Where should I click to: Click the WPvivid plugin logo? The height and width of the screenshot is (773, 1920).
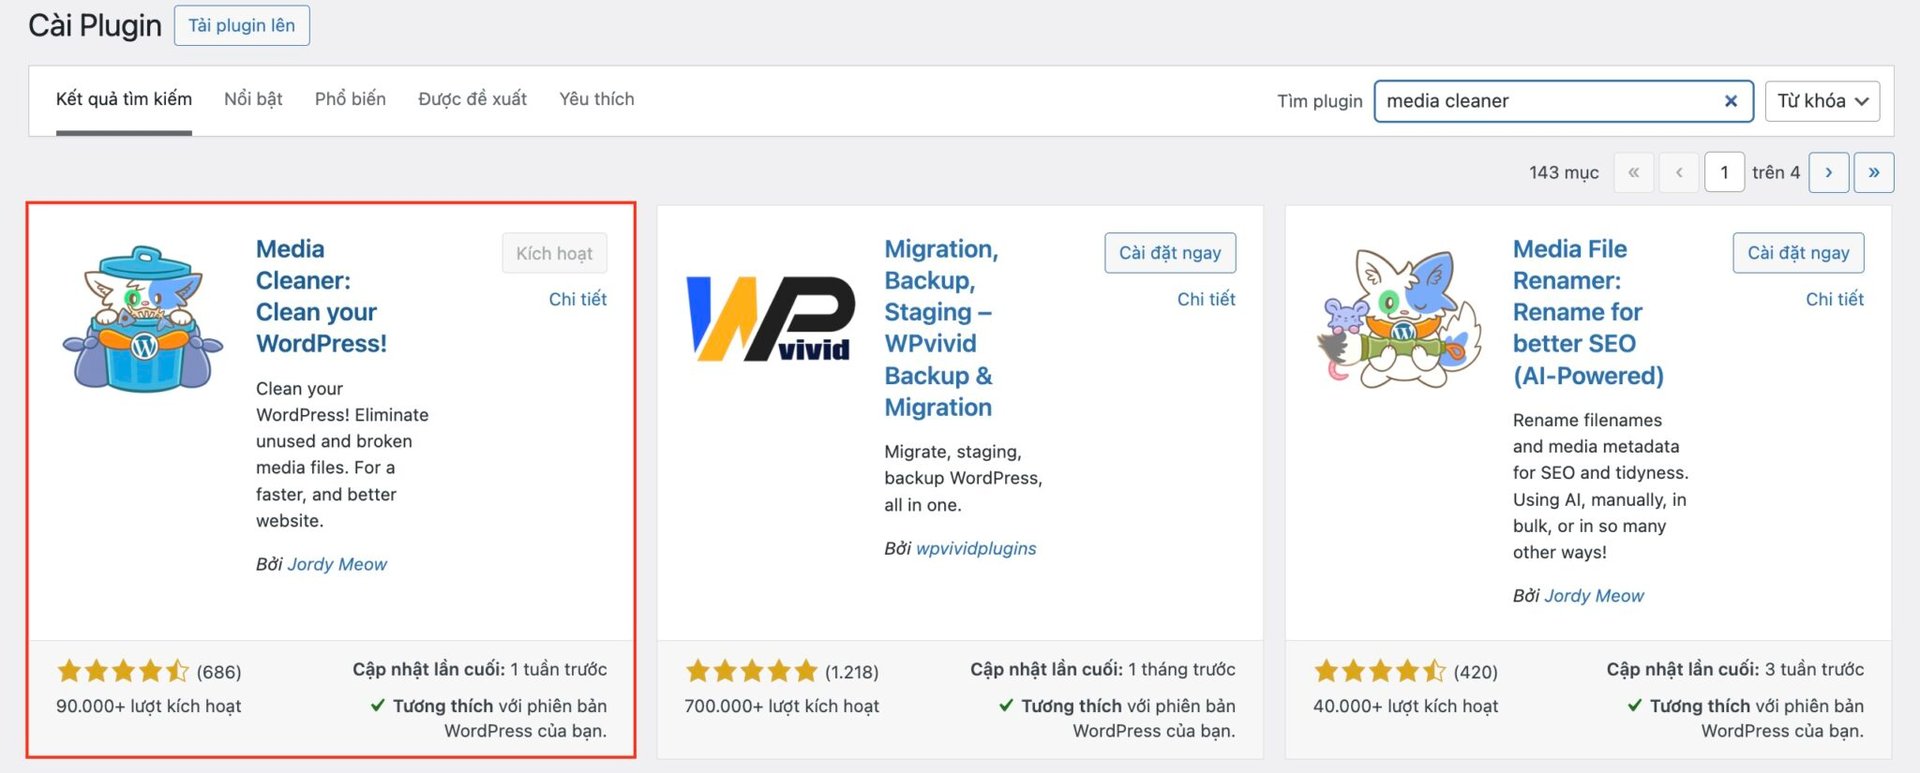pyautogui.click(x=770, y=319)
